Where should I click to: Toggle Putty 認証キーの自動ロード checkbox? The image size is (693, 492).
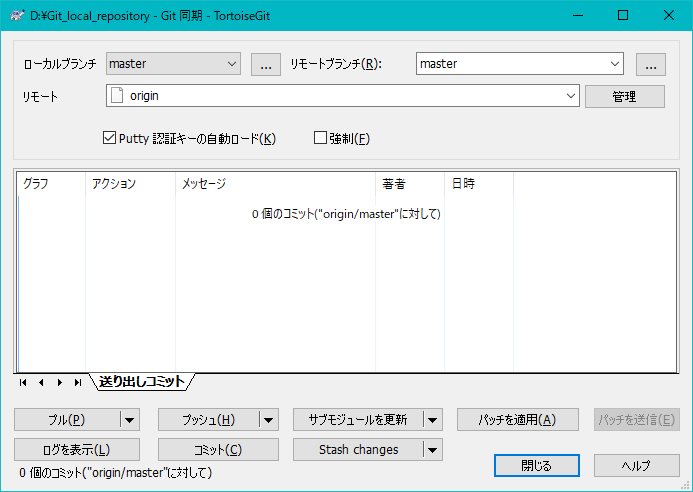point(109,138)
